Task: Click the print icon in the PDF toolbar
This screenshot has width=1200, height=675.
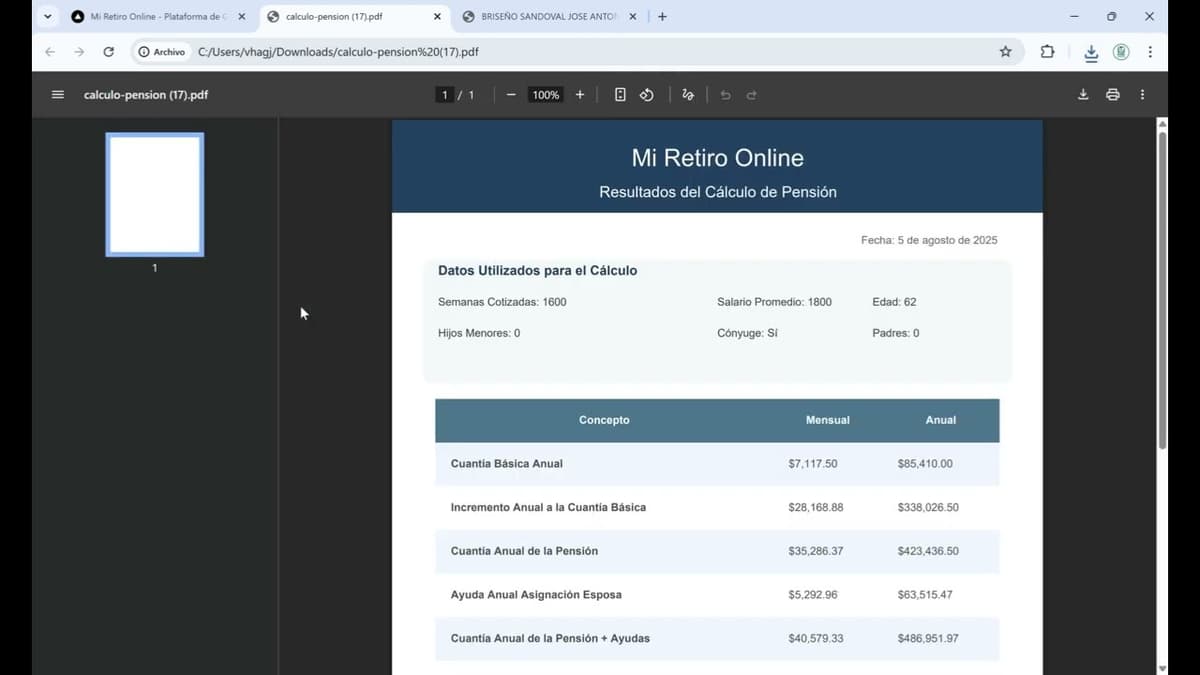Action: [x=1112, y=94]
